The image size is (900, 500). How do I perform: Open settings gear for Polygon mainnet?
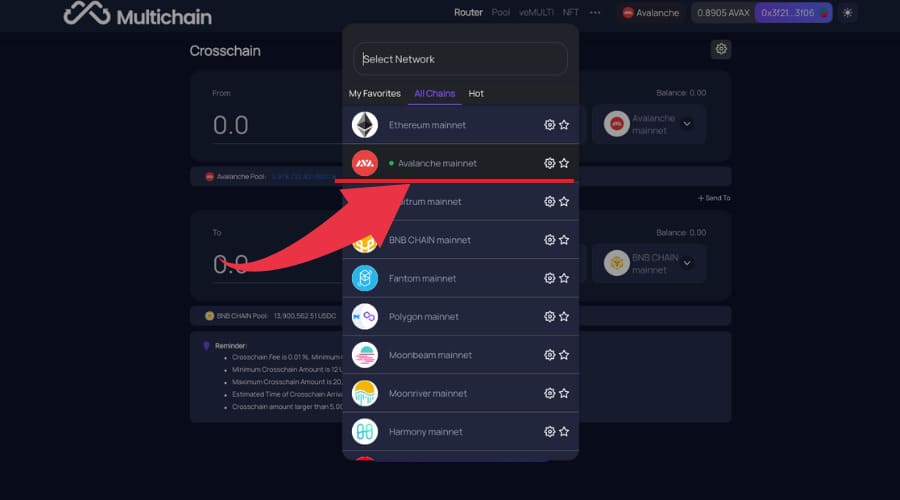click(x=549, y=316)
